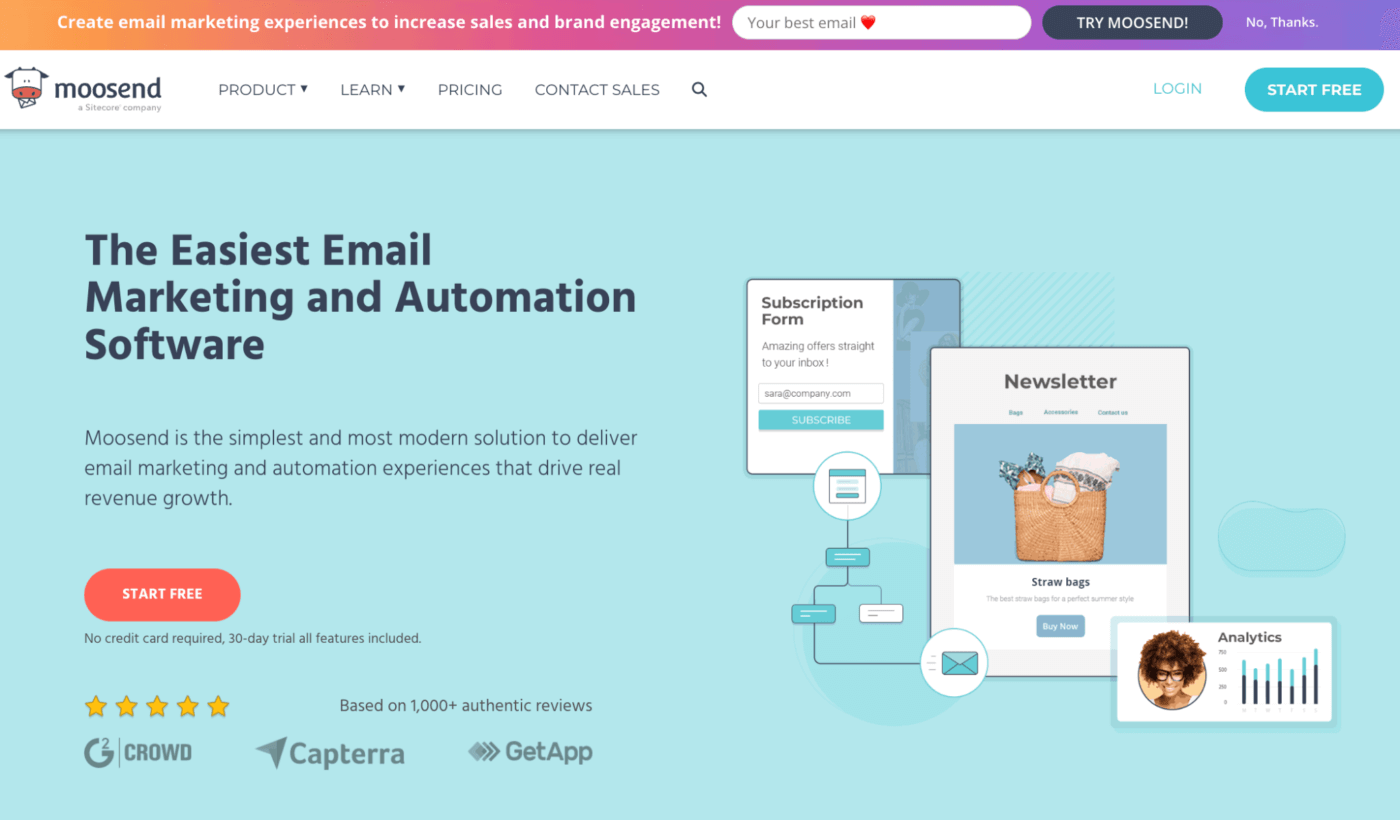Click the sara@company.com field in the illustration
Image resolution: width=1400 pixels, height=820 pixels.
point(821,394)
